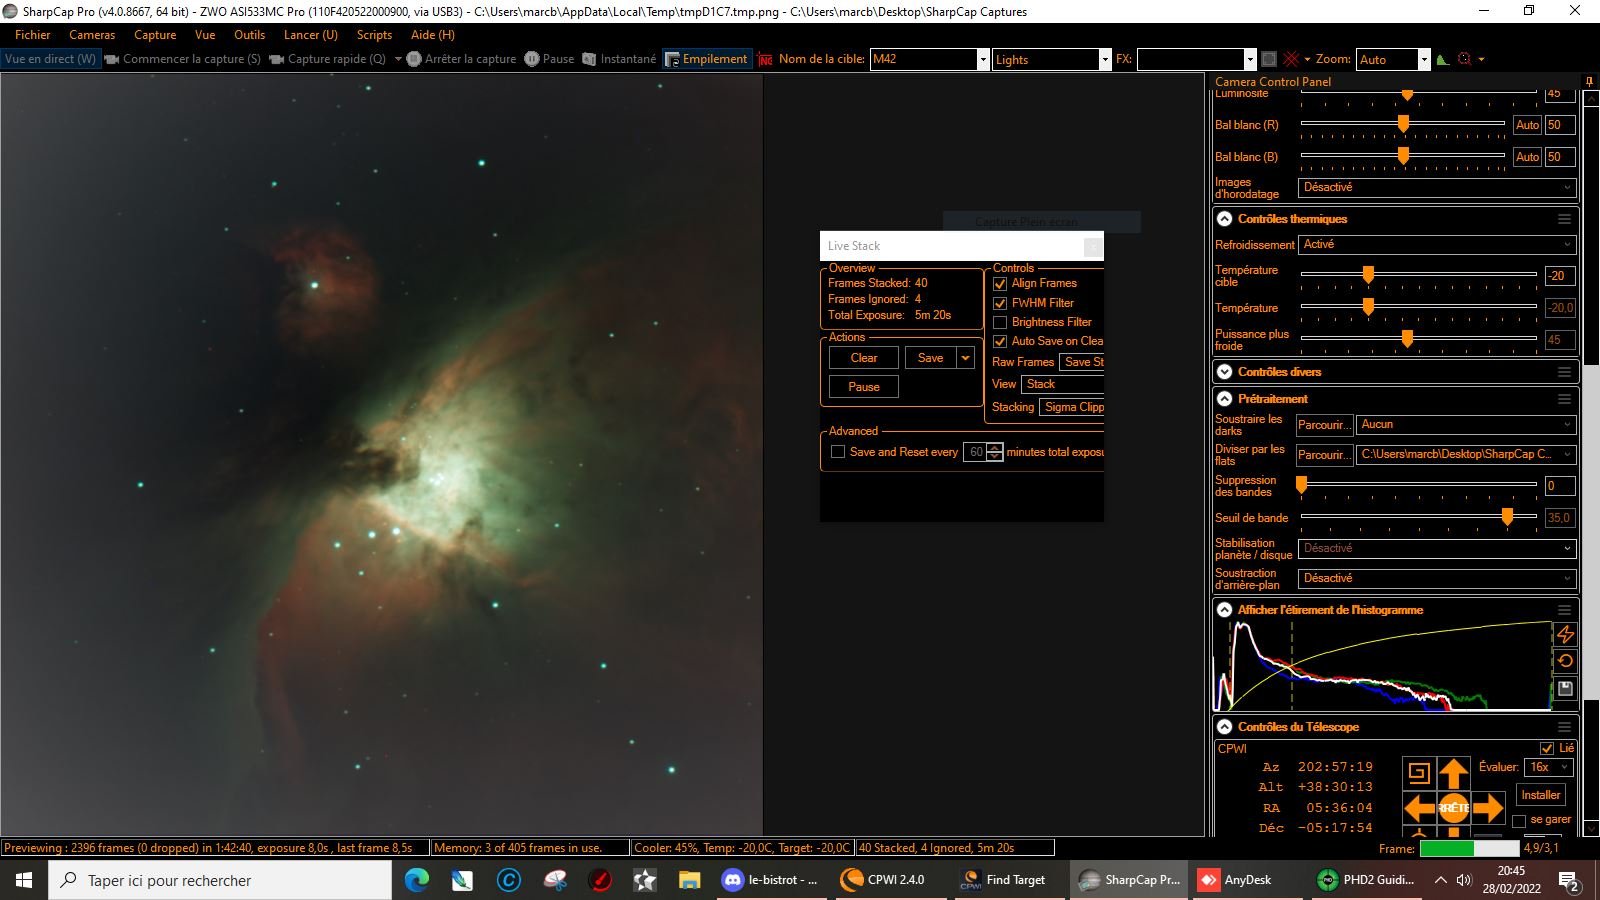Click the auto-stretch lightning bolt icon
1600x900 pixels.
click(1565, 634)
